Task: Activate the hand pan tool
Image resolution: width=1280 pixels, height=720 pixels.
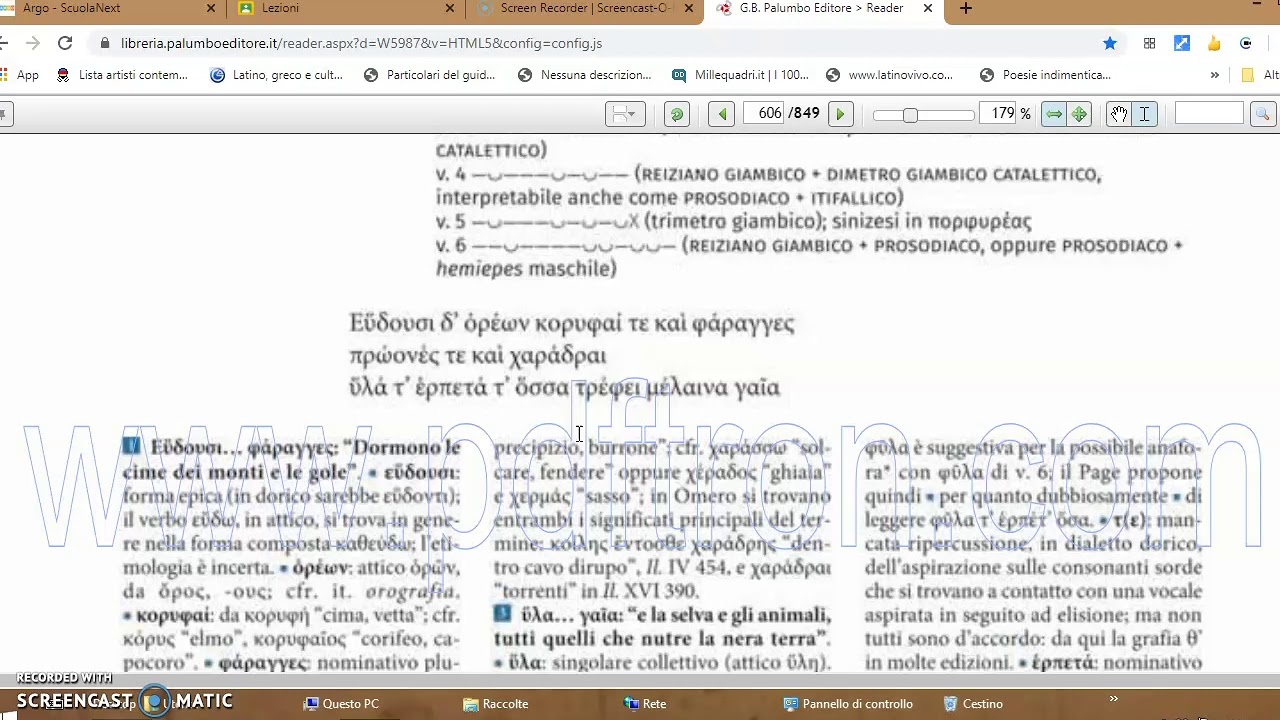Action: 1119,114
